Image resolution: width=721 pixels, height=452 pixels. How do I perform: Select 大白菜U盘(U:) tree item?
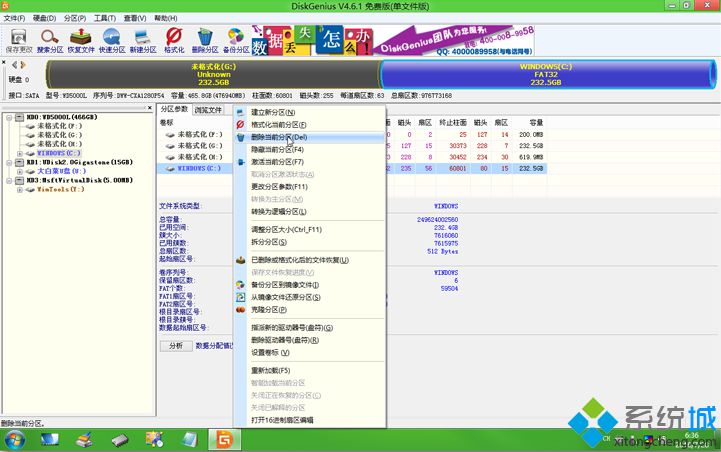tap(61, 171)
